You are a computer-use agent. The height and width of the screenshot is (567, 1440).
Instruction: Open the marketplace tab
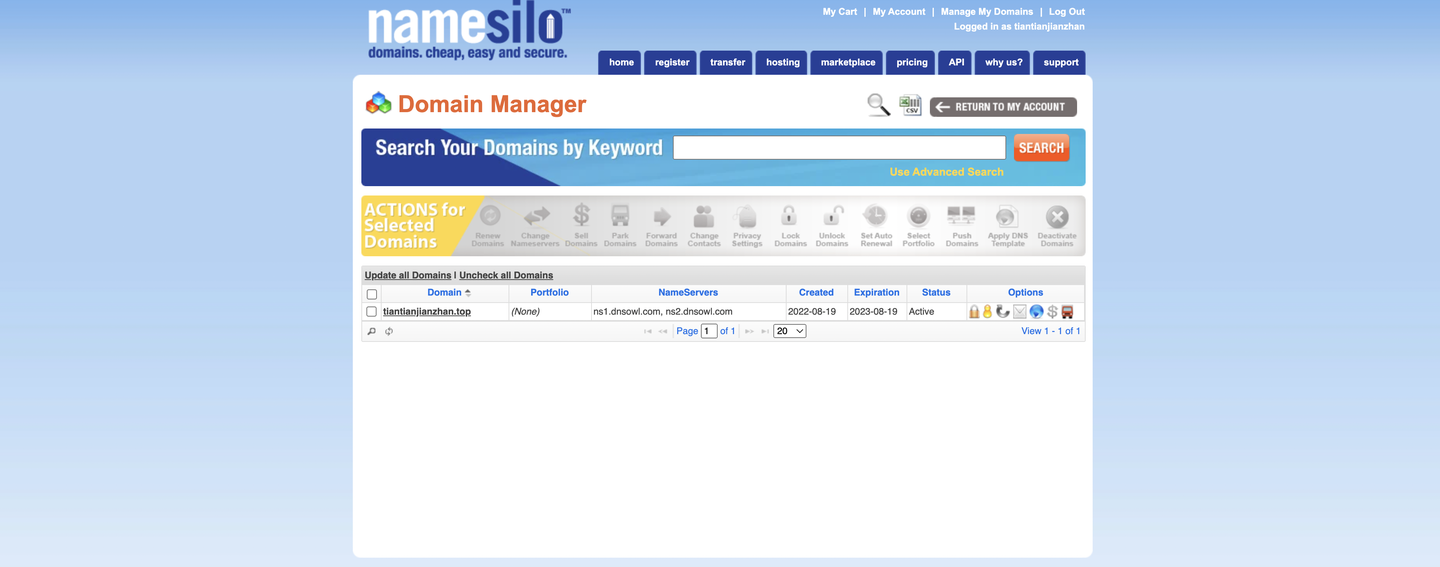[847, 63]
